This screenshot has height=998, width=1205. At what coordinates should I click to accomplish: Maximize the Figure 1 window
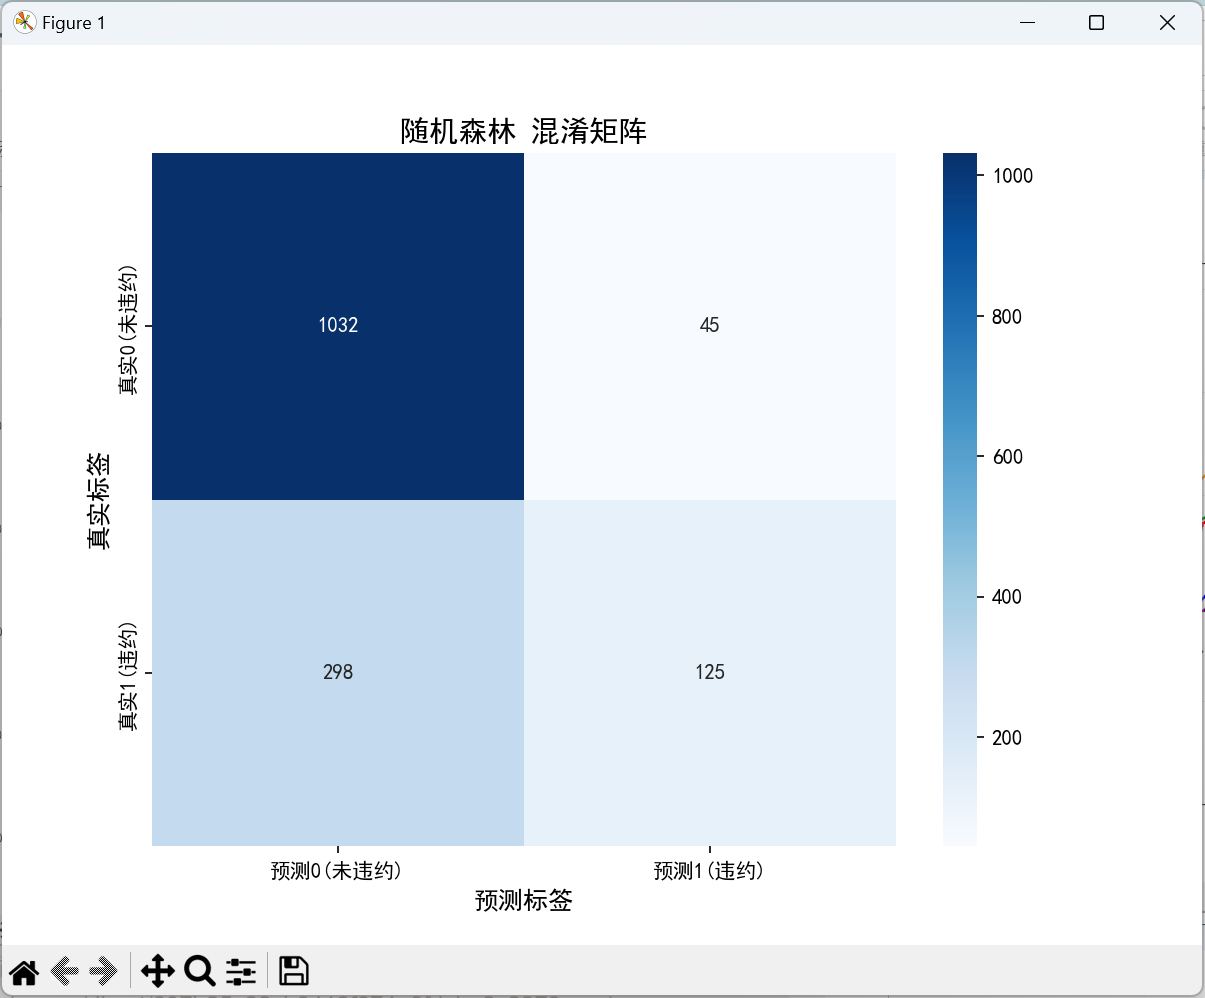pos(1096,22)
